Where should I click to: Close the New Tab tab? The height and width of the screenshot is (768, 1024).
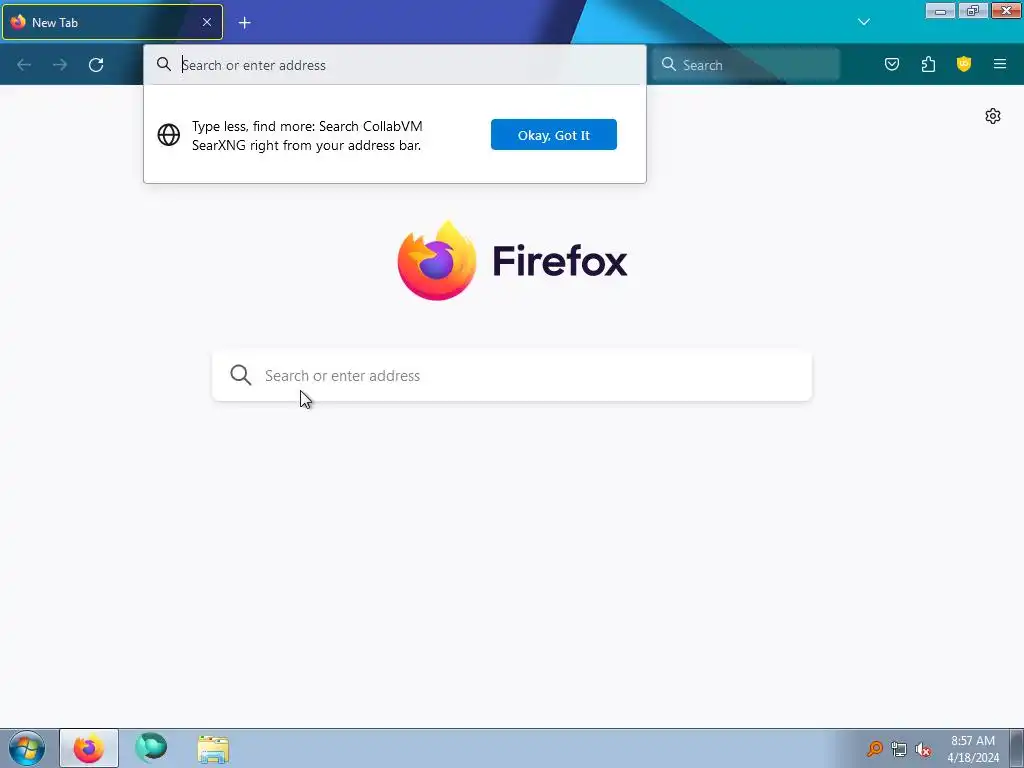pos(206,22)
